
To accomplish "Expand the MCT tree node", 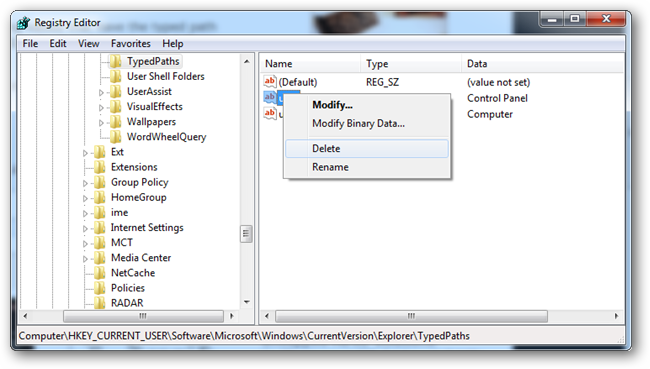I will pos(85,243).
